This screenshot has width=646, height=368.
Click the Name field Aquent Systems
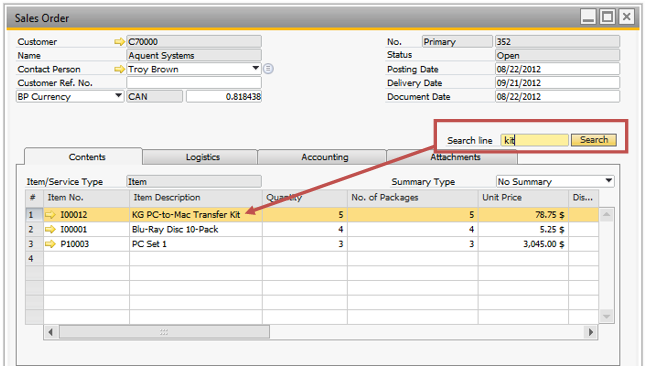(x=194, y=55)
